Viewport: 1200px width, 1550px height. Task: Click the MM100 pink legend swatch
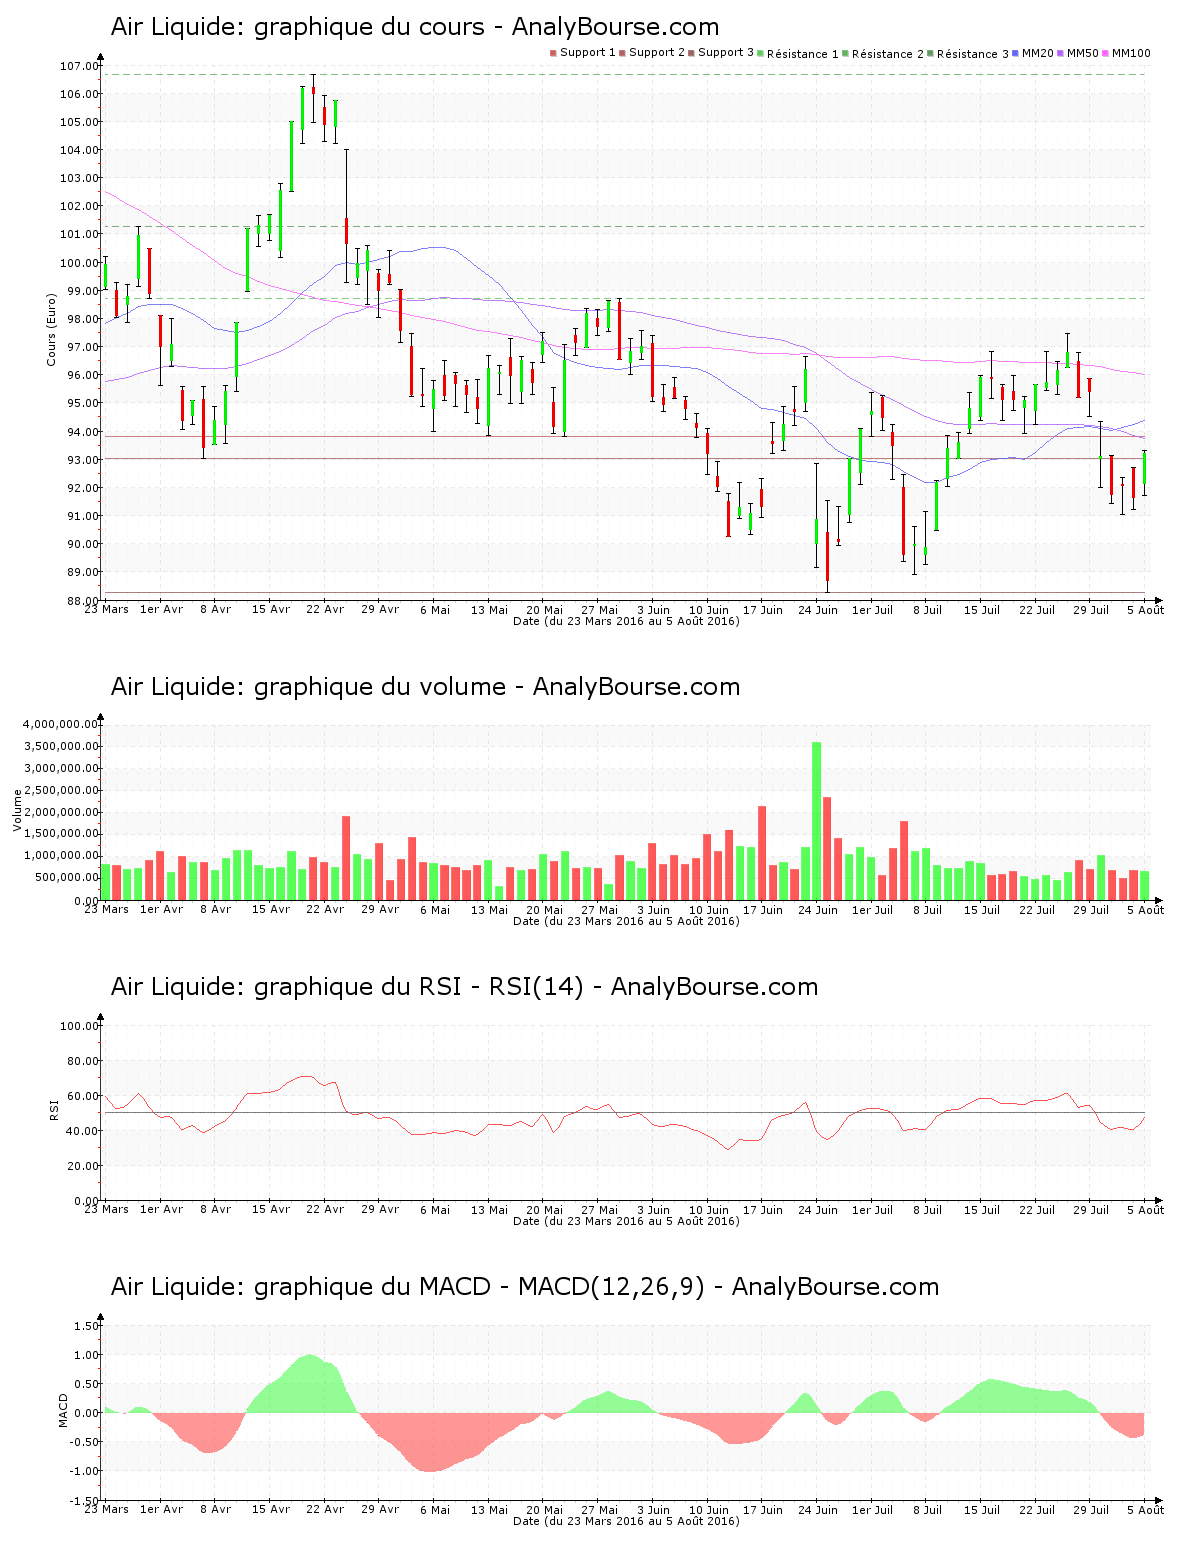(x=1106, y=53)
